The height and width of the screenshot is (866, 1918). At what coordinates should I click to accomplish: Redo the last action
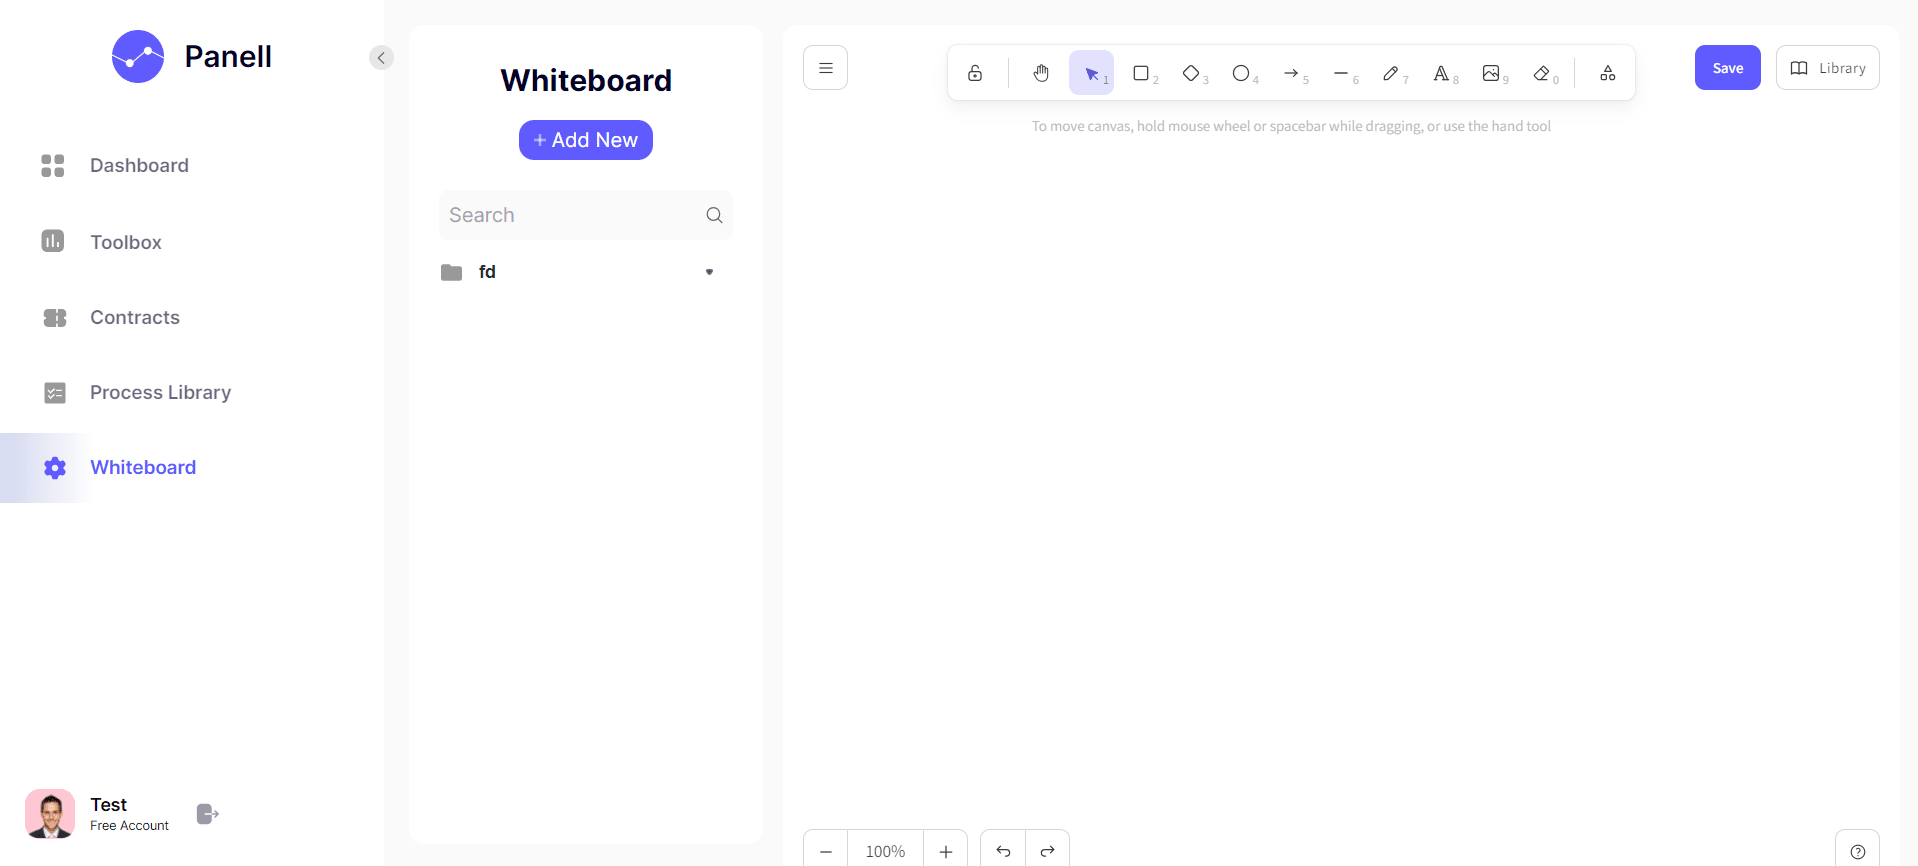point(1047,851)
